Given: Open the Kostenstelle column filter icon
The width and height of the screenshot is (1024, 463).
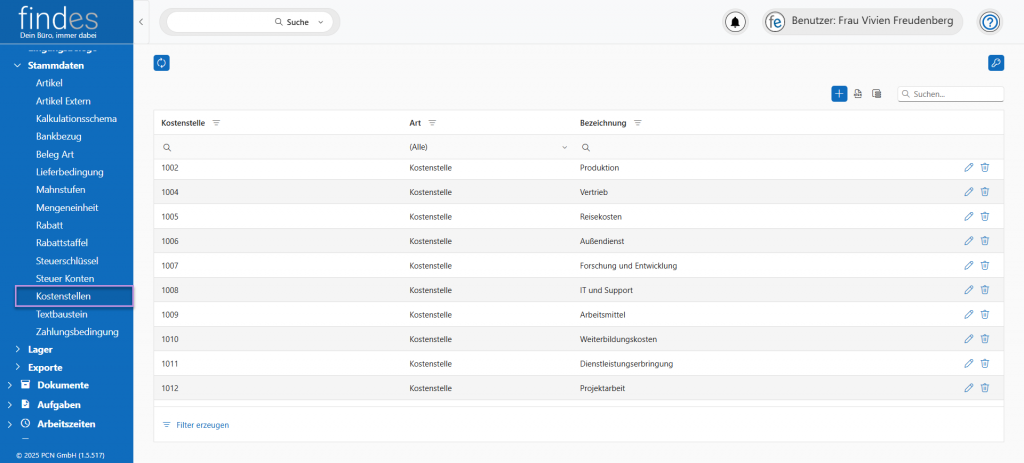Looking at the screenshot, I should (x=216, y=123).
